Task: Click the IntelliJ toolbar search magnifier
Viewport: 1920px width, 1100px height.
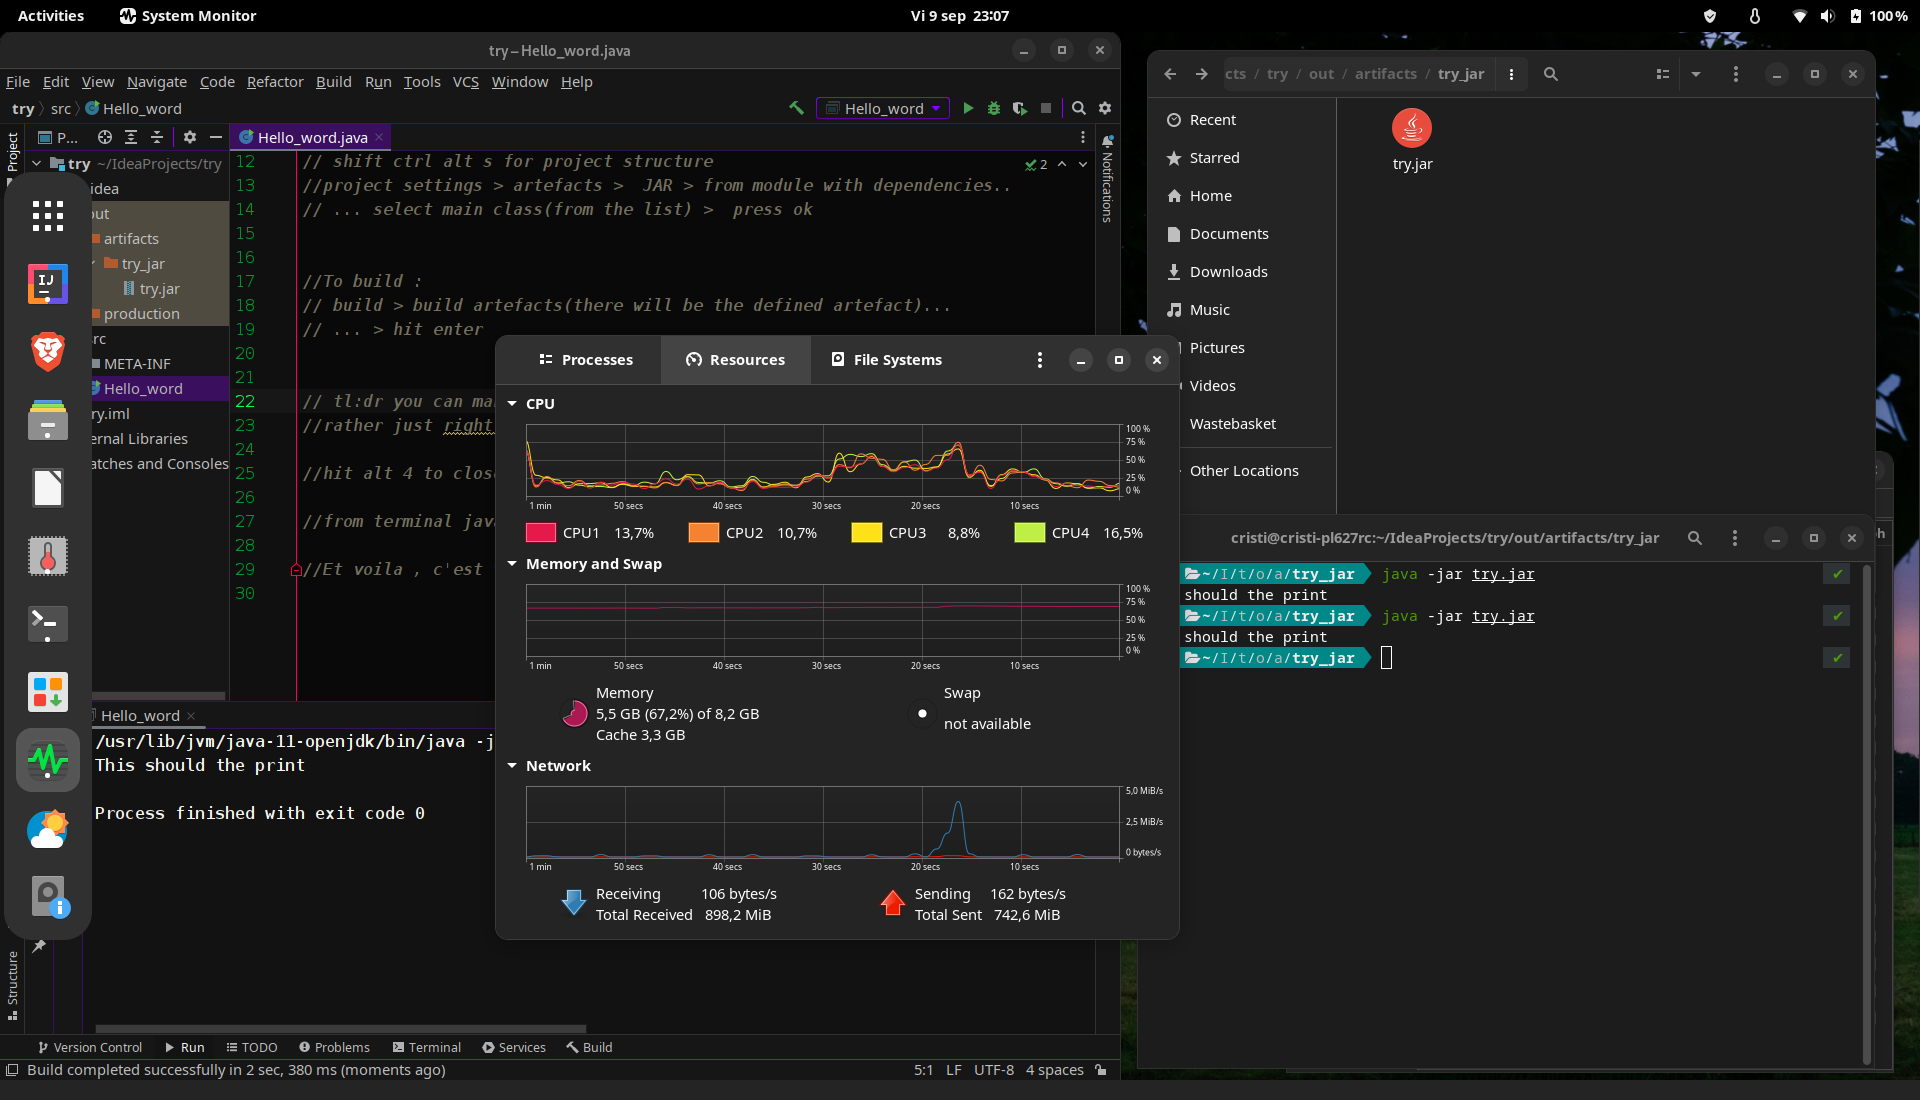Action: [x=1079, y=108]
